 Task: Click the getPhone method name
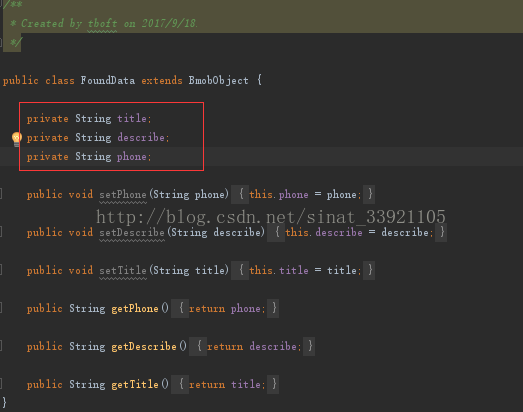point(135,309)
